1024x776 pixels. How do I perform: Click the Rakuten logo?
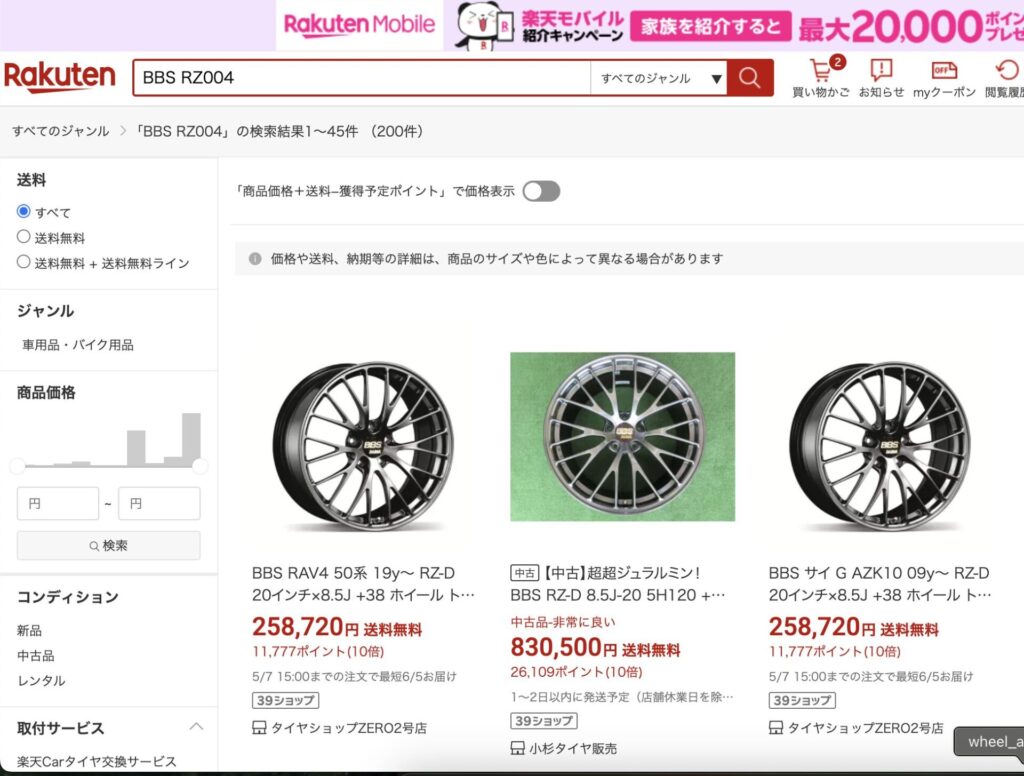pyautogui.click(x=59, y=77)
